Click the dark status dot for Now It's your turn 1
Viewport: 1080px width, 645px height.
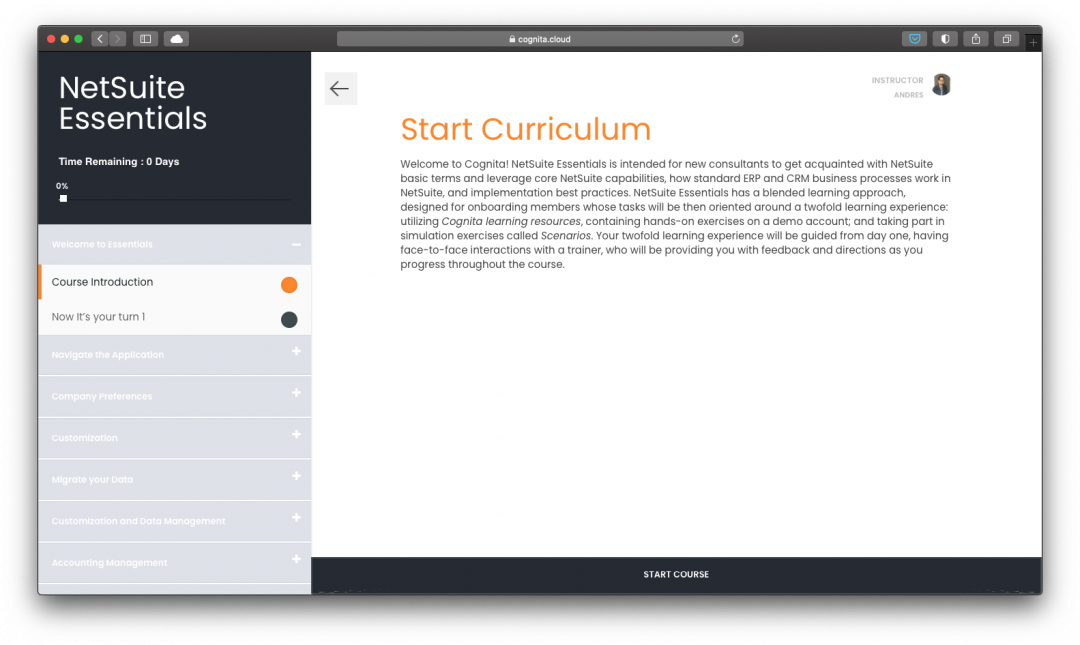[289, 319]
